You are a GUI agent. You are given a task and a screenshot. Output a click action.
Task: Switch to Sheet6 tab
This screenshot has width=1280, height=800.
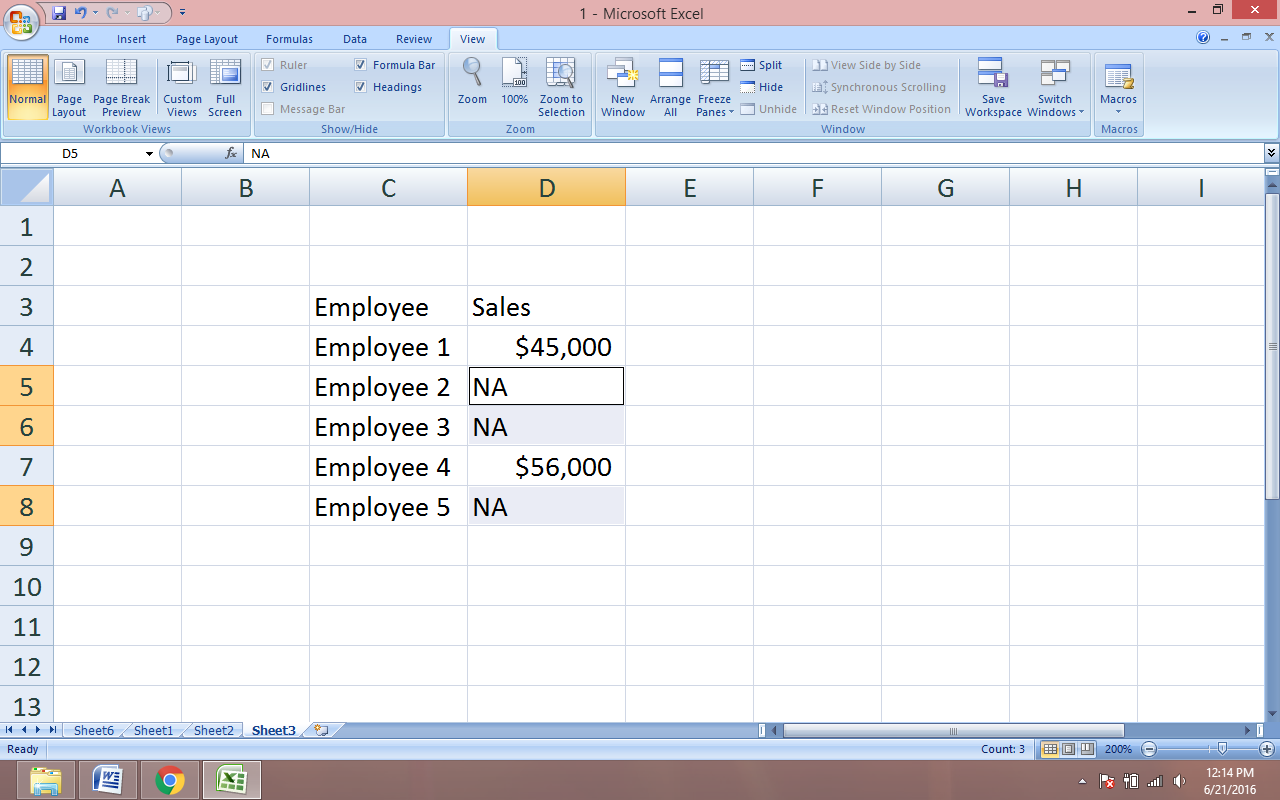pos(93,730)
